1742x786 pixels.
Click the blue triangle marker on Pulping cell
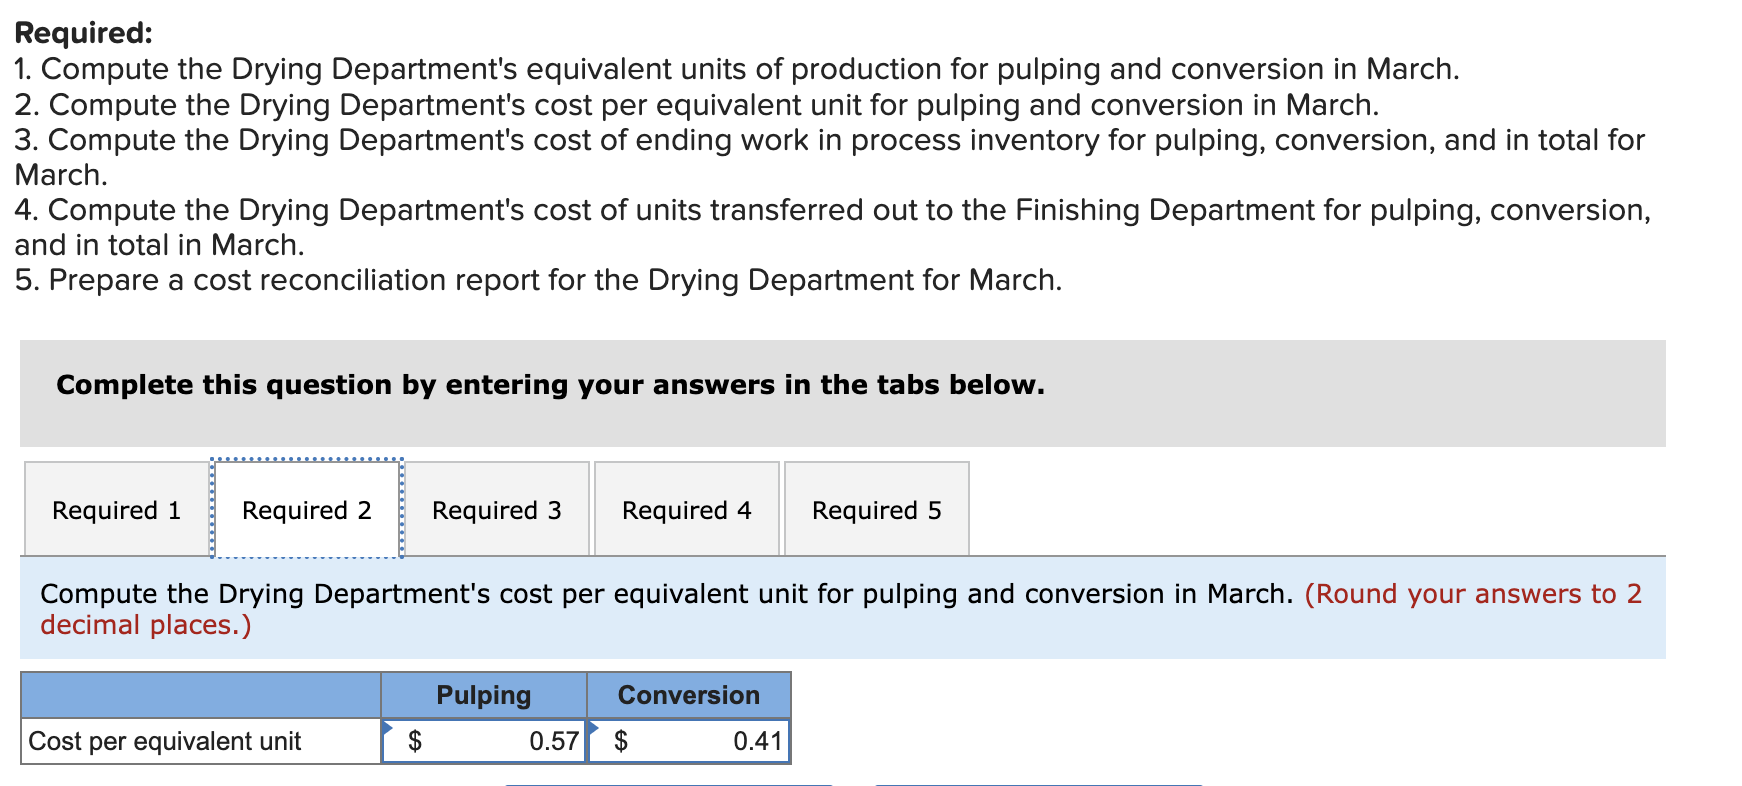point(387,727)
